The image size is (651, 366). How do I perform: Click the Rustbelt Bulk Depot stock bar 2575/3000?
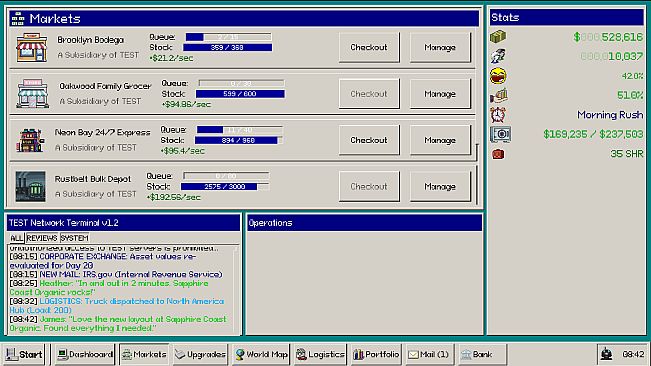coord(225,187)
